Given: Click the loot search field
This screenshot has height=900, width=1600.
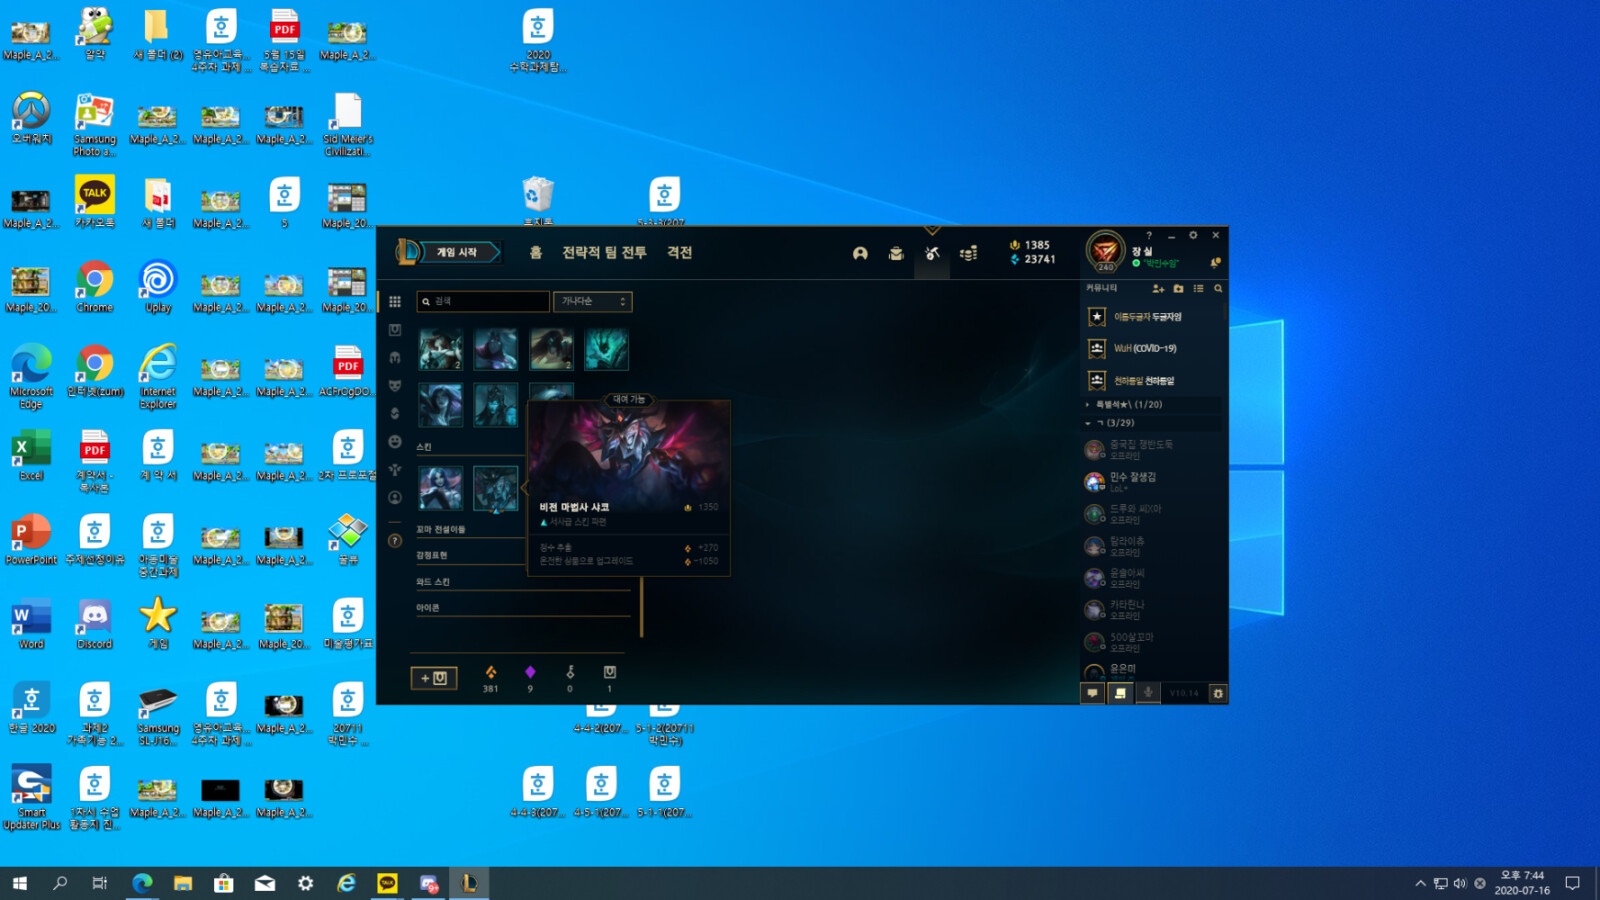Looking at the screenshot, I should pyautogui.click(x=483, y=301).
